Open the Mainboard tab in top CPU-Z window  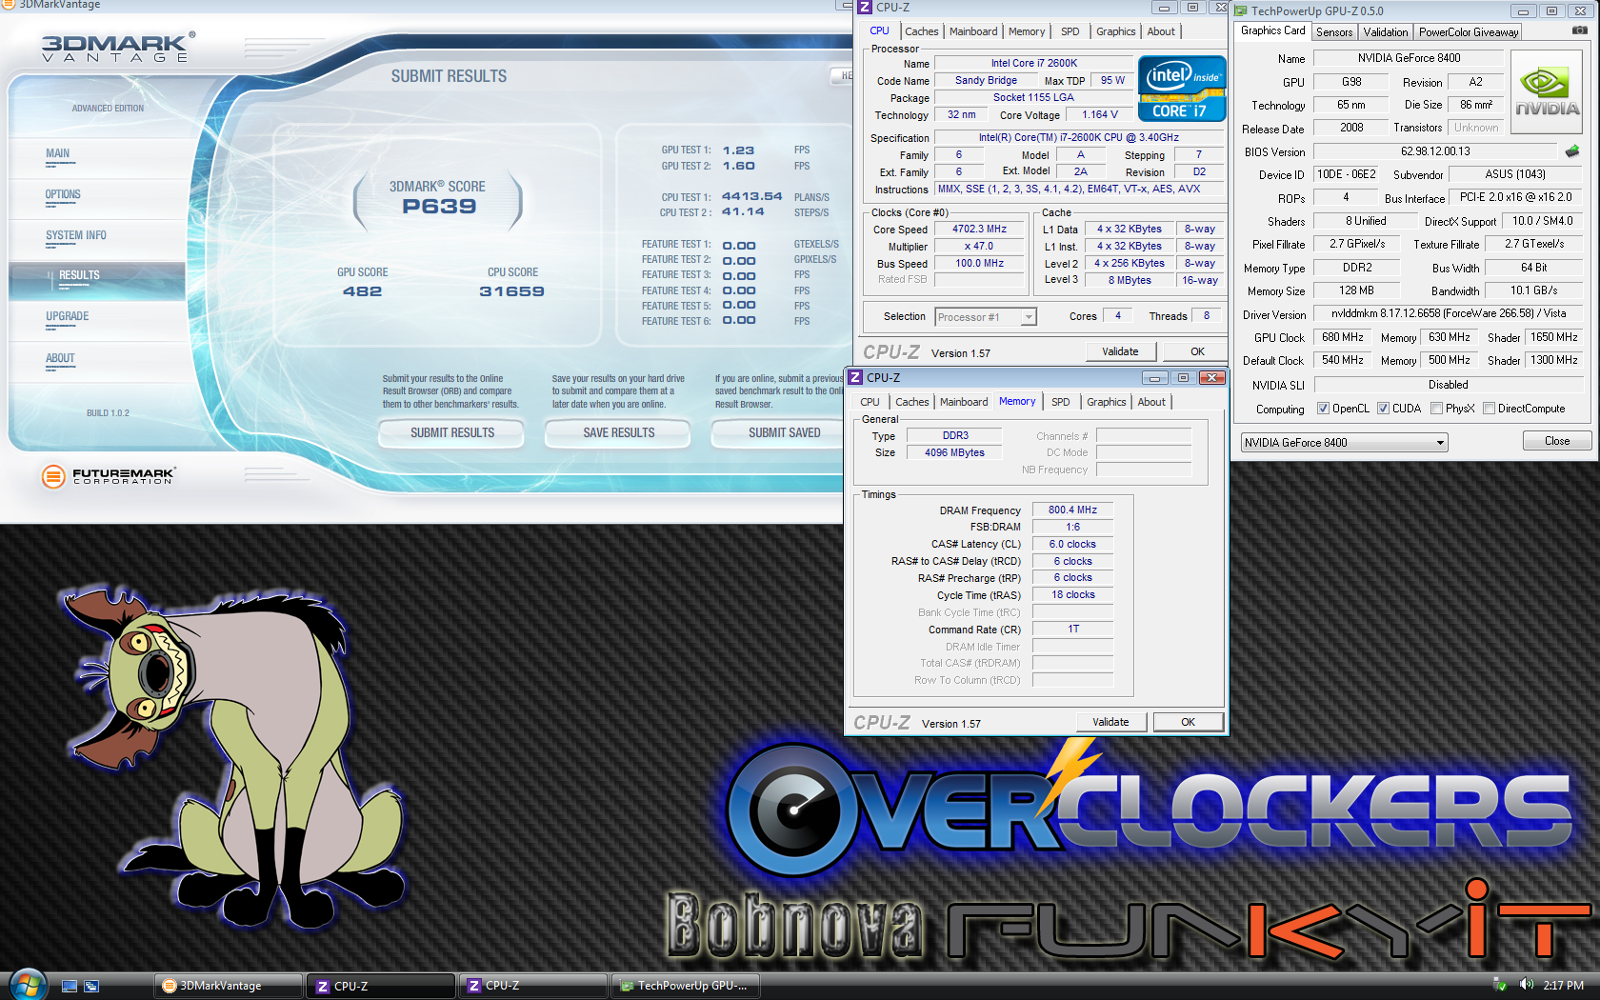pyautogui.click(x=973, y=32)
